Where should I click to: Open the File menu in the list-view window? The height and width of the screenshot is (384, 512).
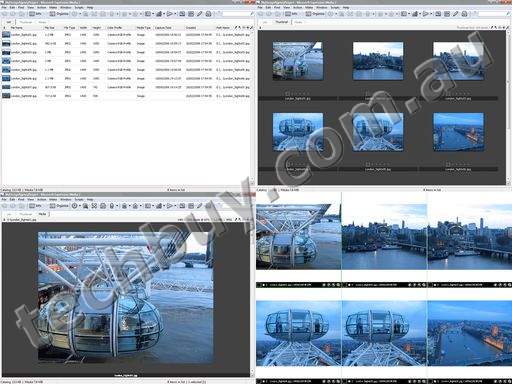point(4,7)
